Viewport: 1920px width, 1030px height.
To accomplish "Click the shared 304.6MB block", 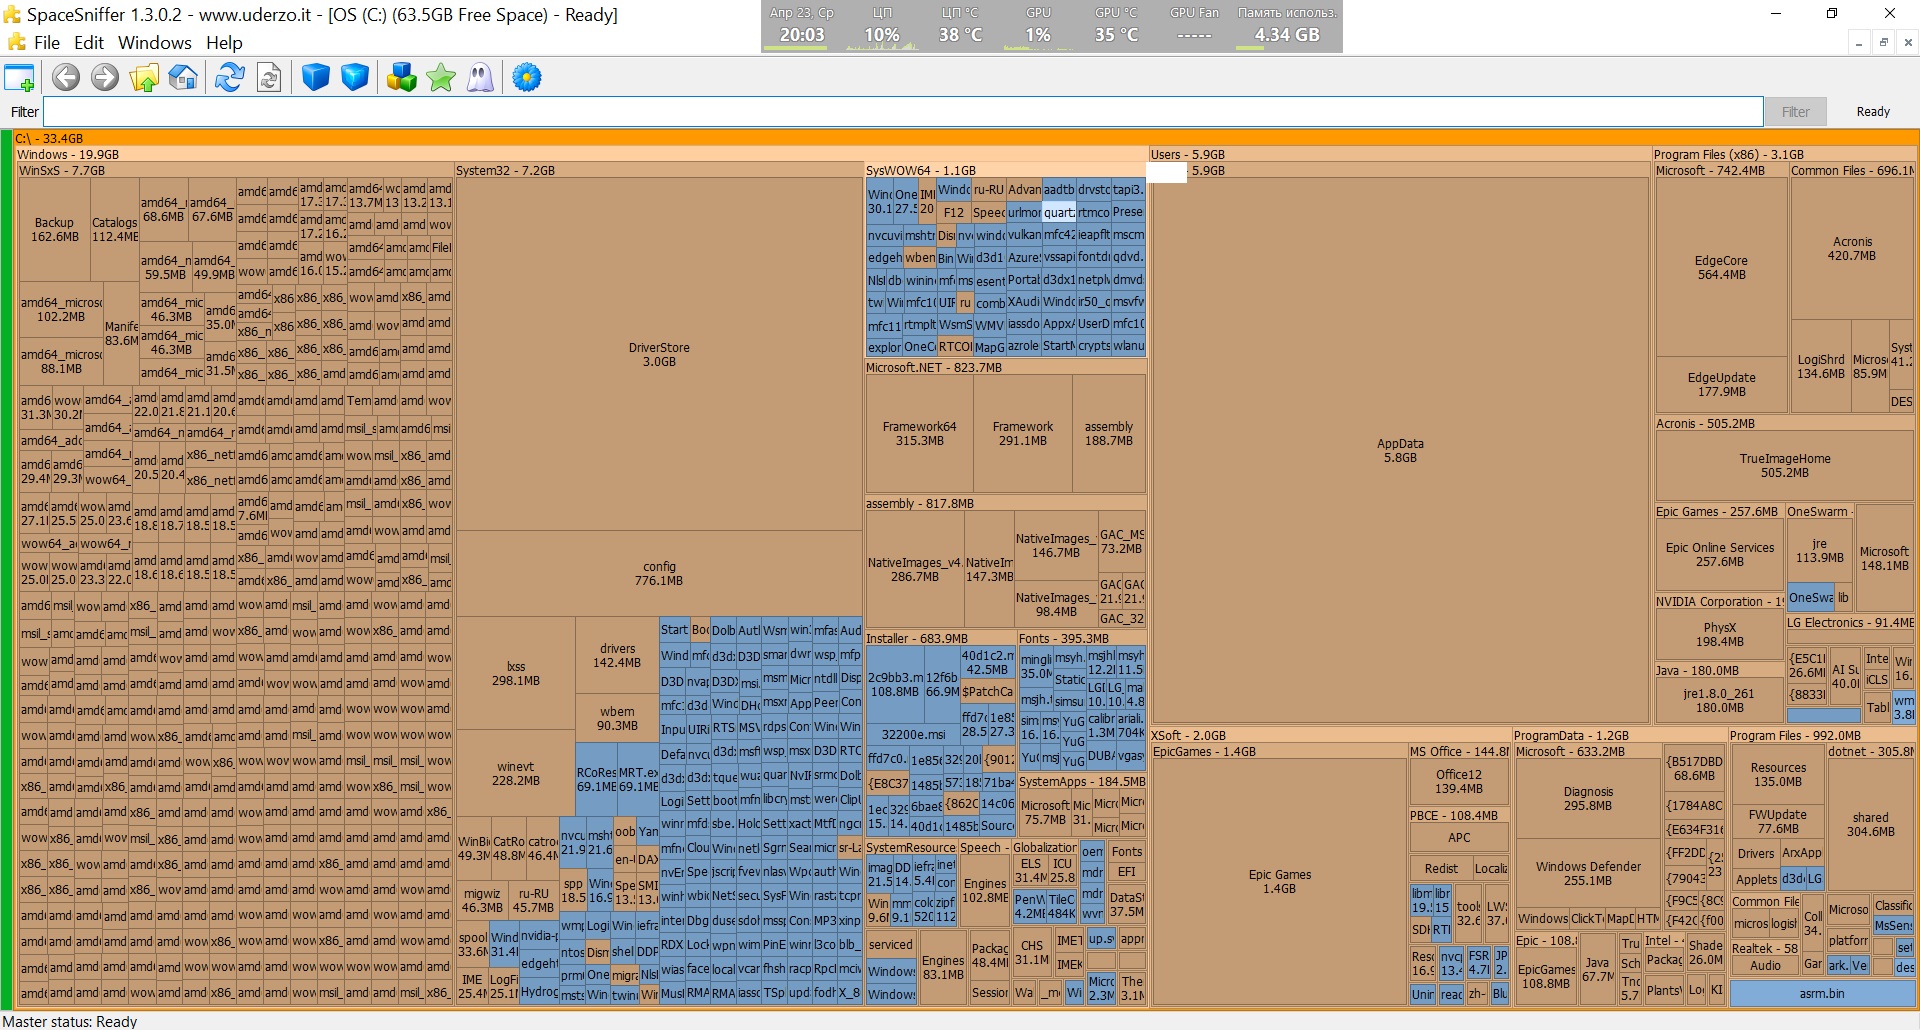I will tap(1870, 824).
